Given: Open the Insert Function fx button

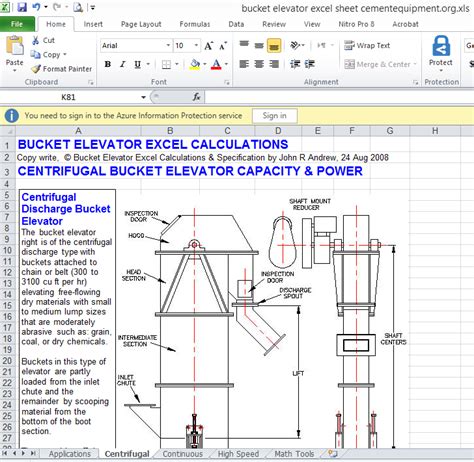Looking at the screenshot, I should click(197, 97).
